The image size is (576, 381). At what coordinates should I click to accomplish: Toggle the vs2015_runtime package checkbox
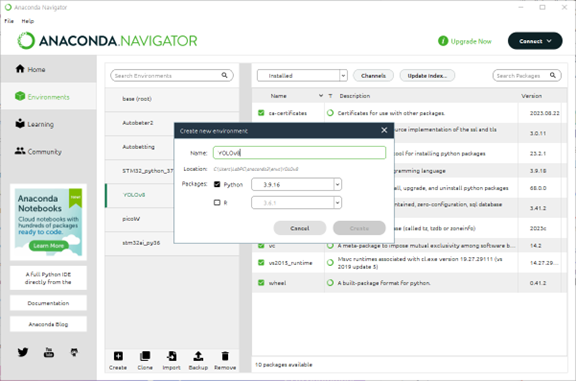tap(261, 262)
